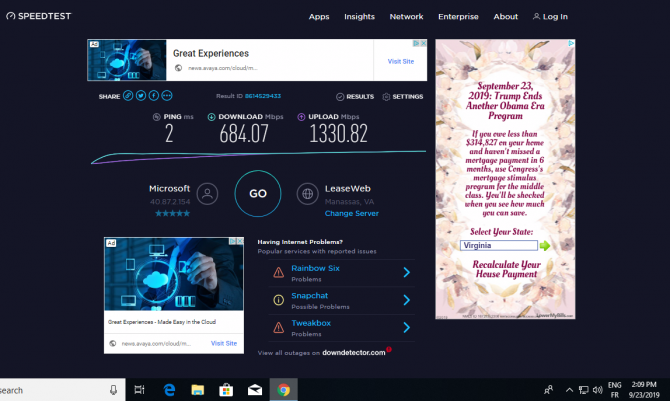
Task: Share result on Twitter
Action: click(x=141, y=96)
